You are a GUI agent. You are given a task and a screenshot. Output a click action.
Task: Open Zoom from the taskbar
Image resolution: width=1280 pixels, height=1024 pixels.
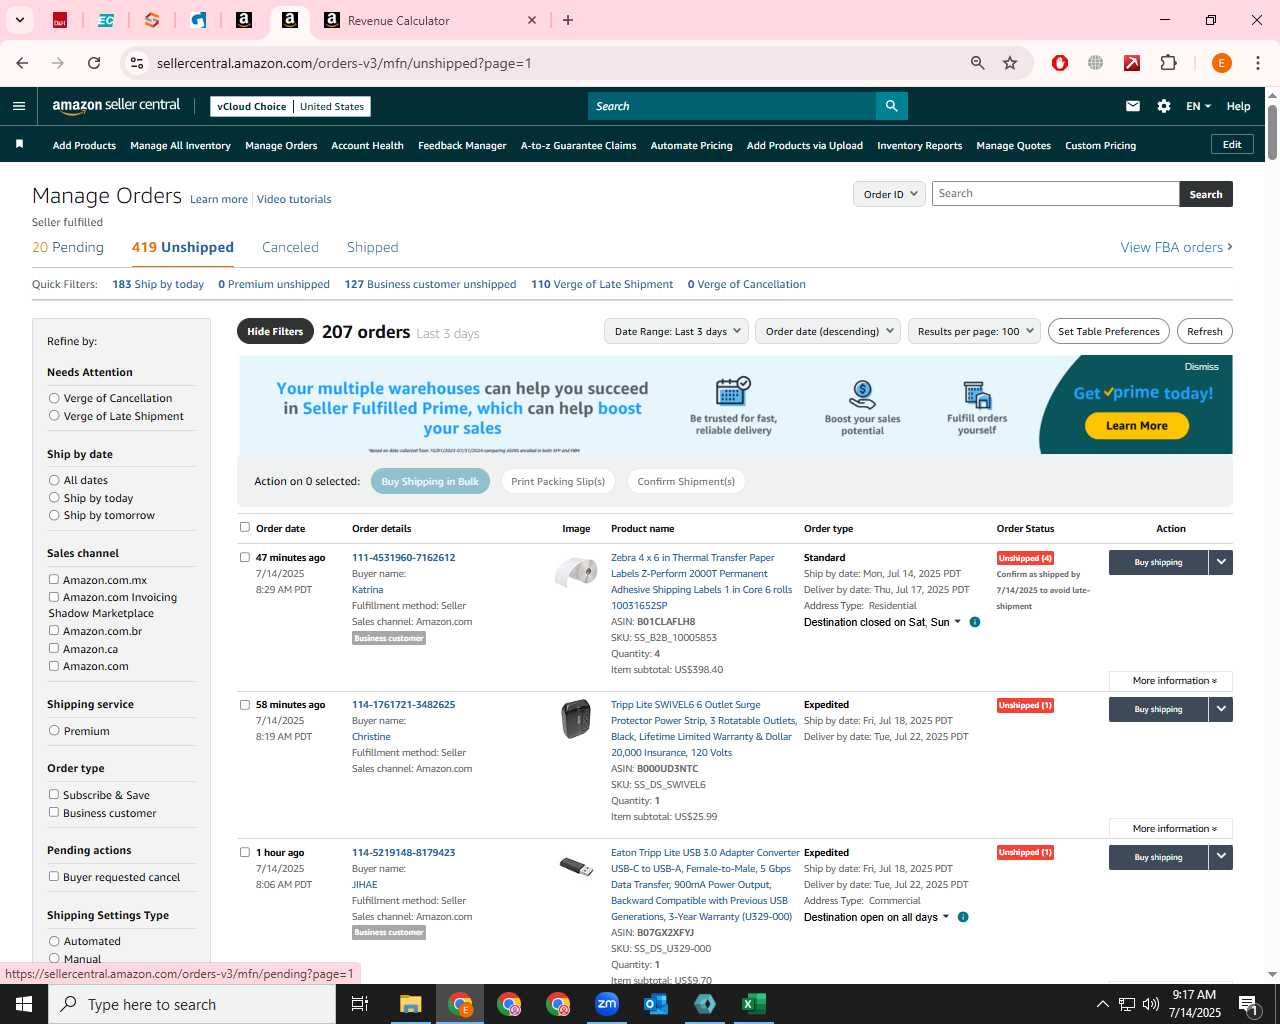pos(607,1004)
